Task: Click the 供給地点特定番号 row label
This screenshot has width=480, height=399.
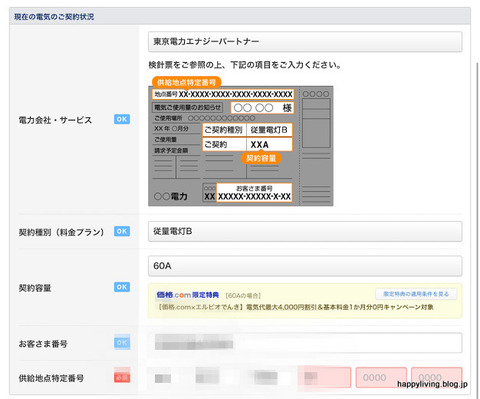Action: (51, 378)
